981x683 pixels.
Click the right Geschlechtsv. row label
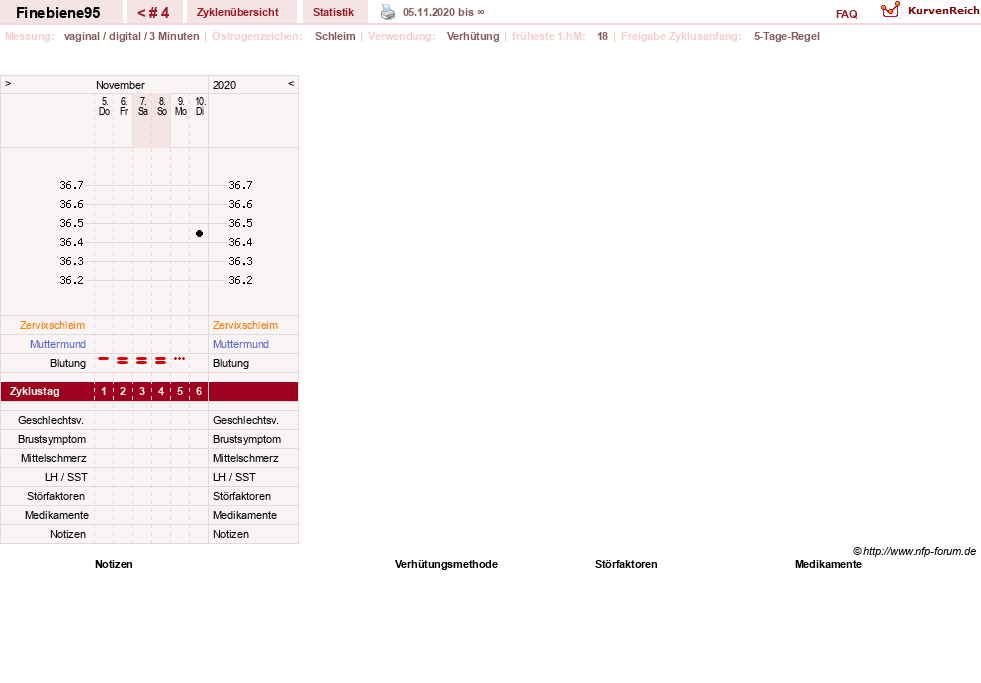point(246,420)
